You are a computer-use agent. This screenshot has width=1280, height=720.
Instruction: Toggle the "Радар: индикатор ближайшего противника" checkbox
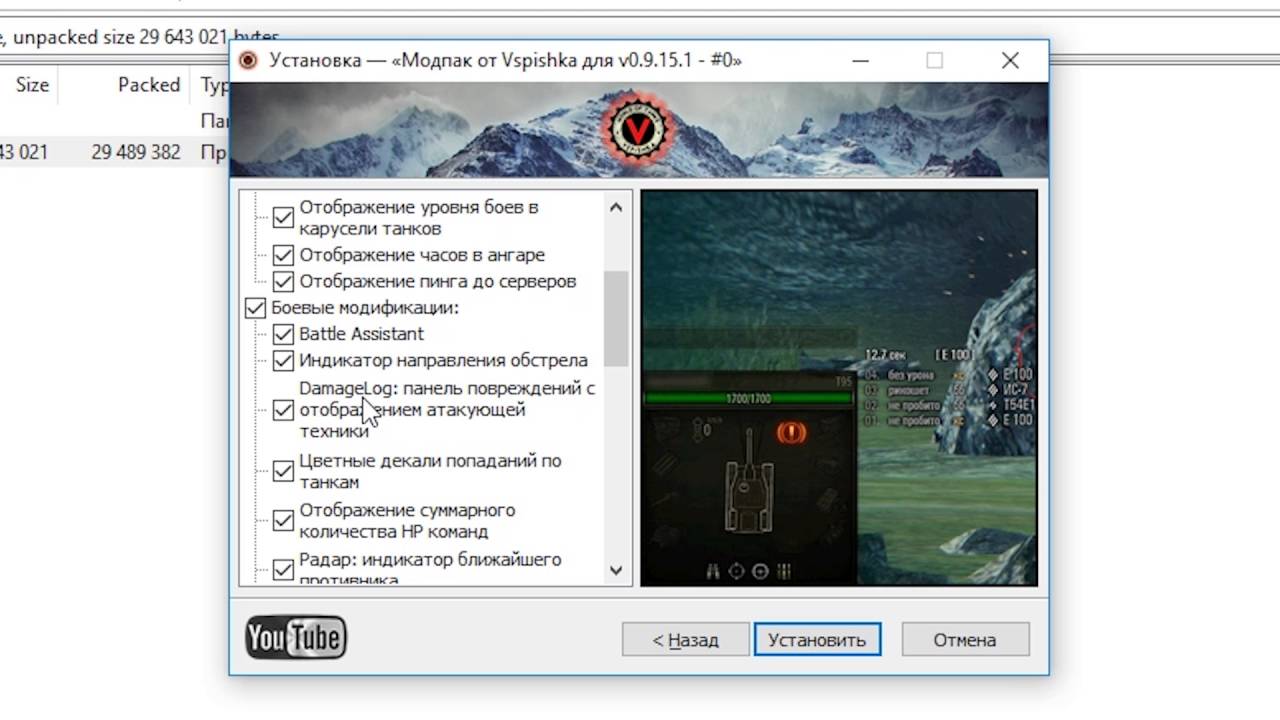[x=283, y=569]
